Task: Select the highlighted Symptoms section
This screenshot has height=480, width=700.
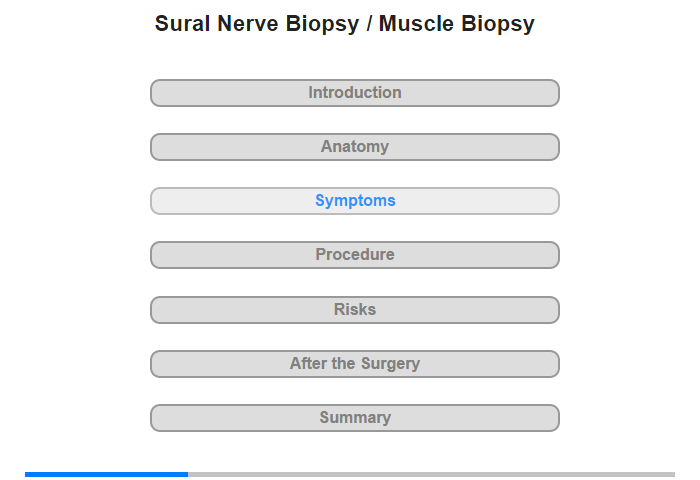Action: (x=355, y=201)
